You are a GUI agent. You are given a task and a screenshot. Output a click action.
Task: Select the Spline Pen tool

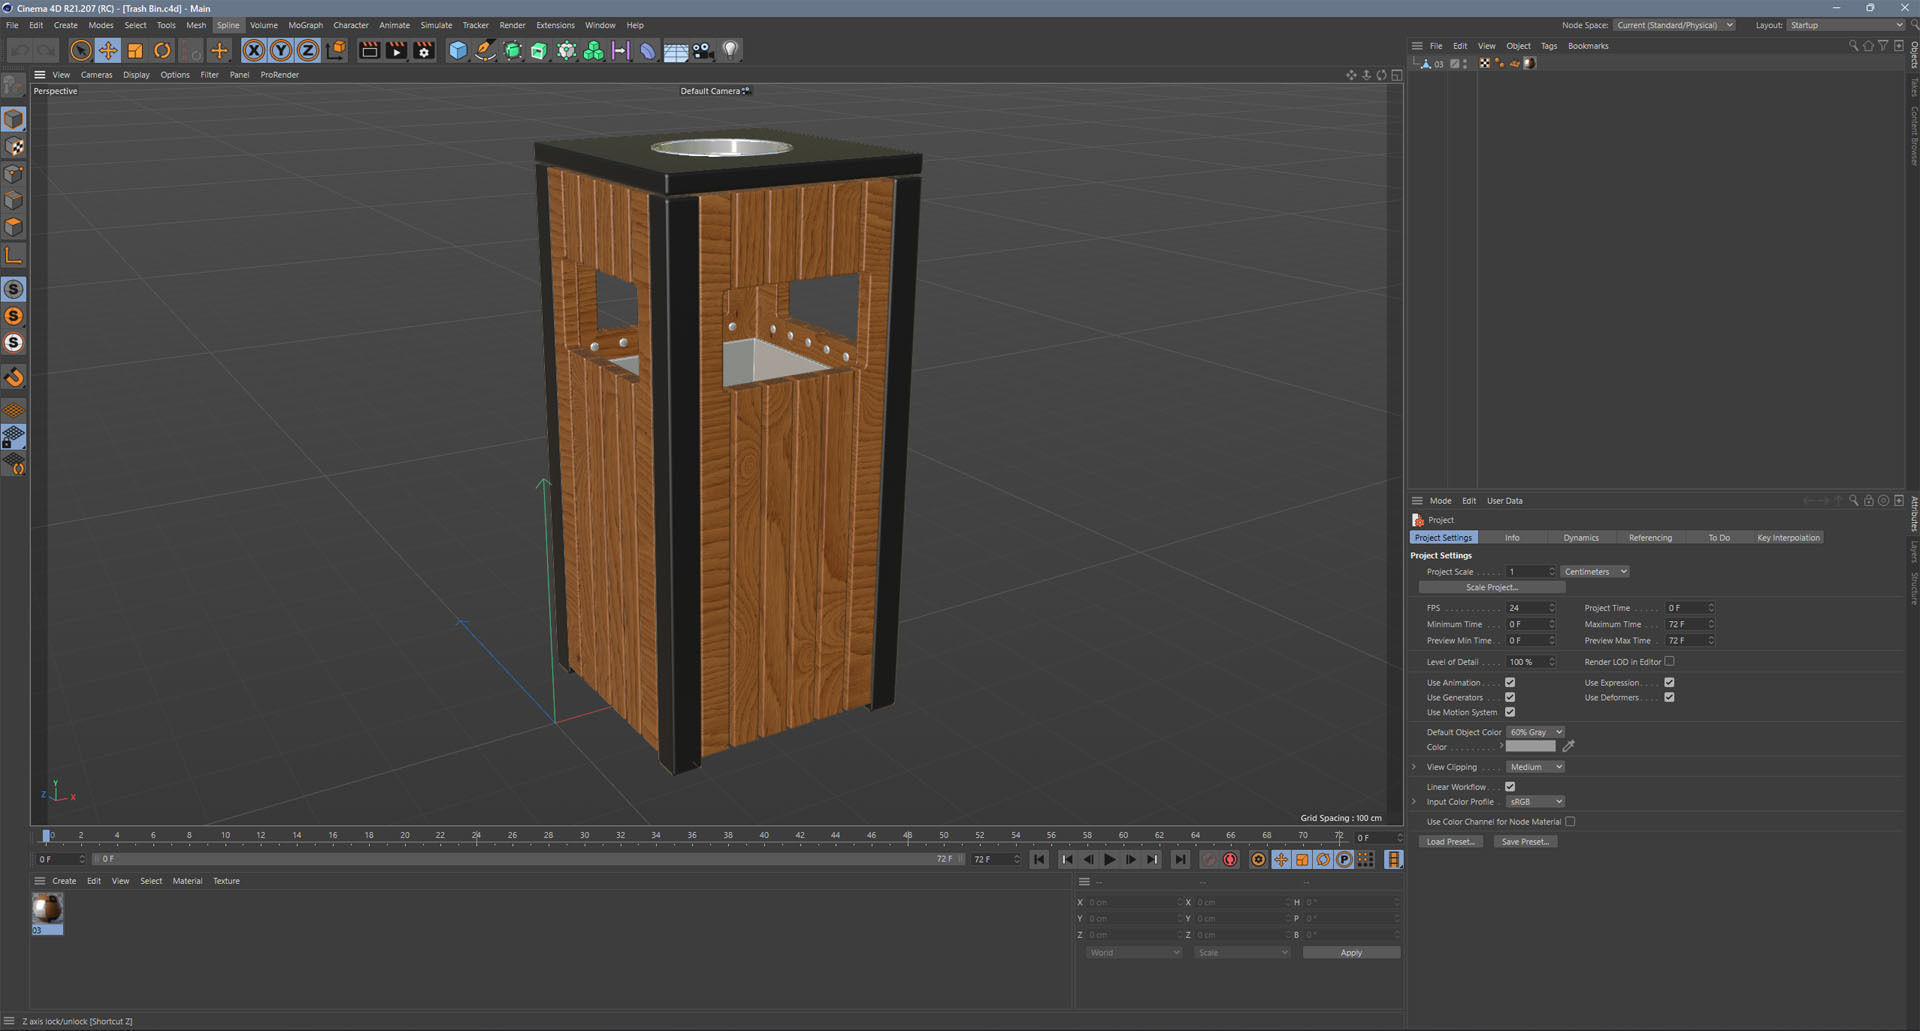[x=485, y=50]
